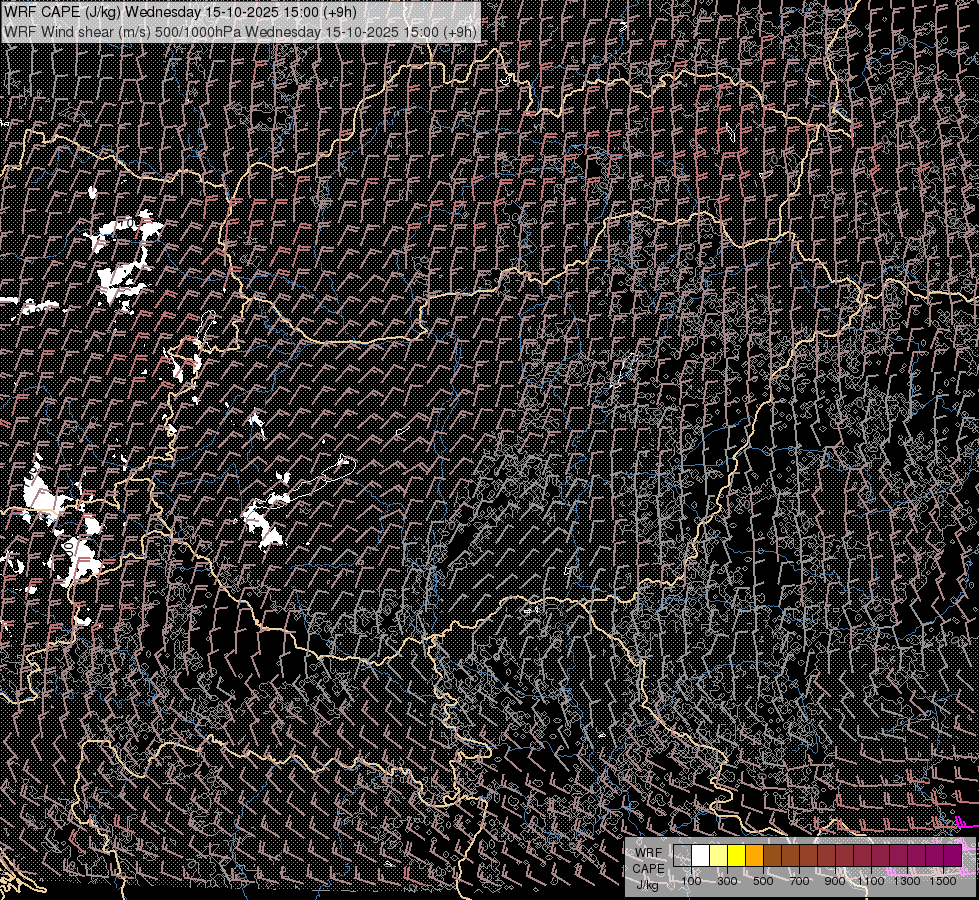The height and width of the screenshot is (900, 979).
Task: Pick the bright yellow legend swatch
Action: tap(737, 856)
